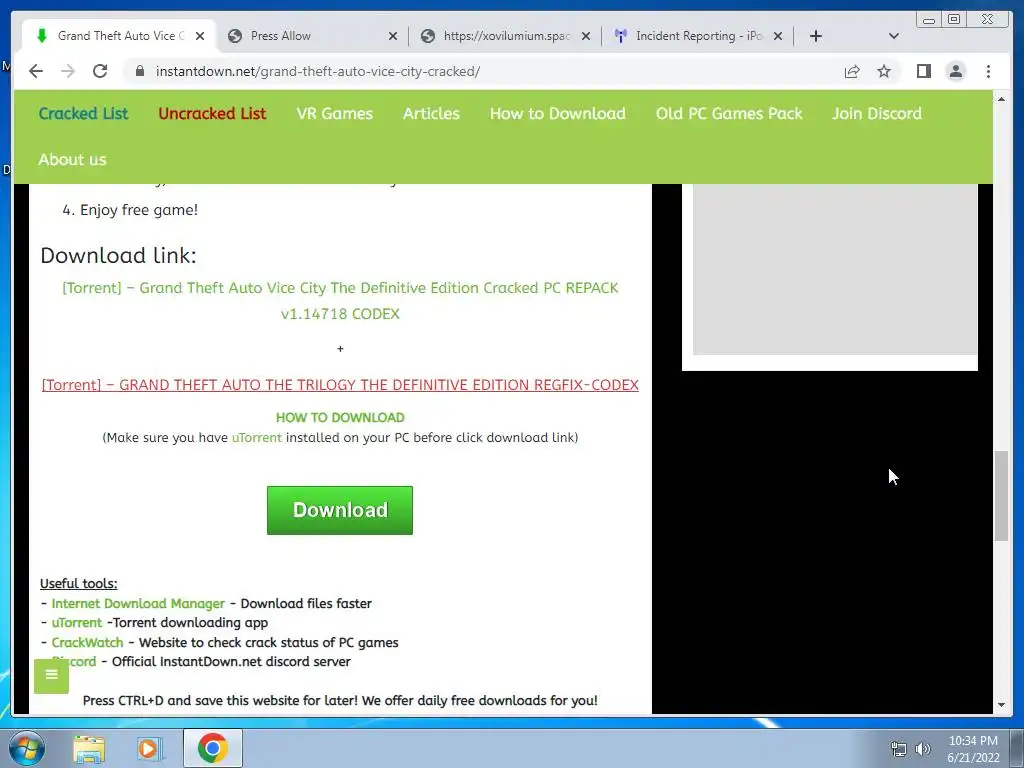
Task: Open the network tray icon
Action: point(899,749)
